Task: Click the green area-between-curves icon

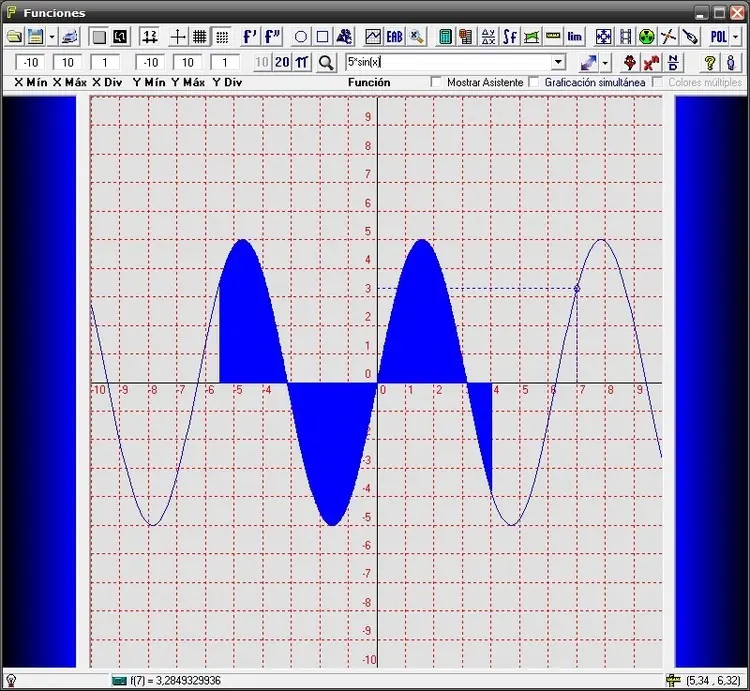Action: tap(531, 36)
